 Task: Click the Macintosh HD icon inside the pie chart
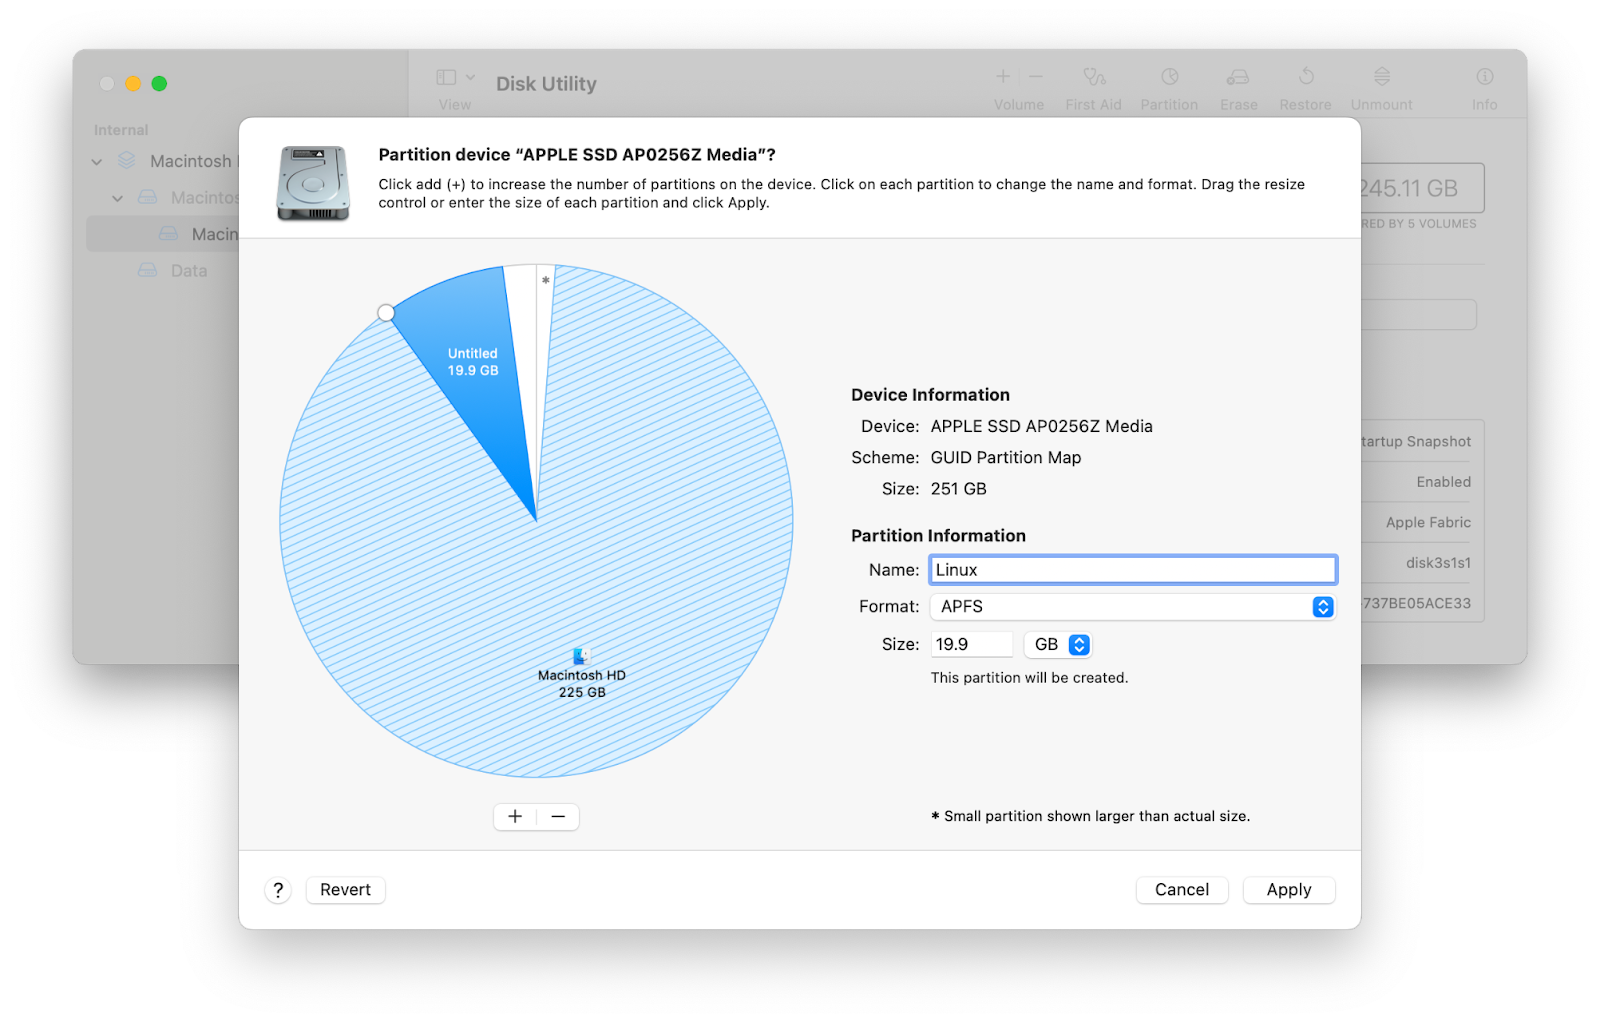tap(580, 658)
